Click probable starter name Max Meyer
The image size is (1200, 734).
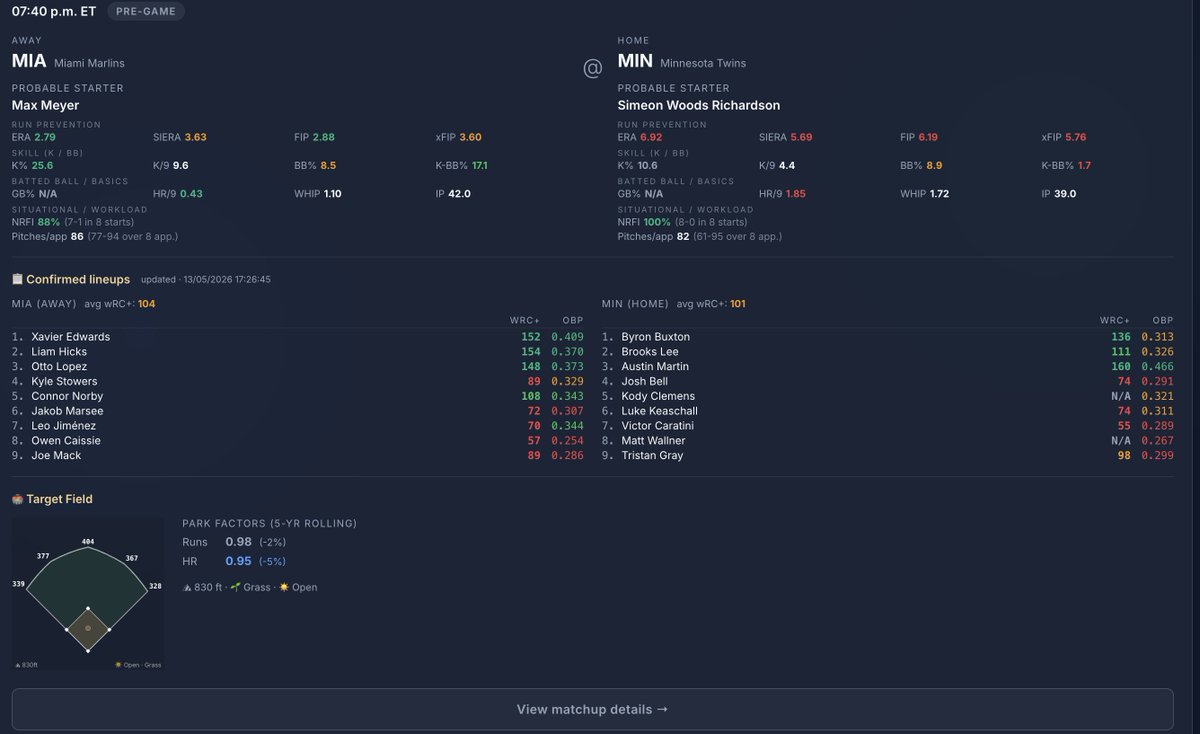point(45,105)
